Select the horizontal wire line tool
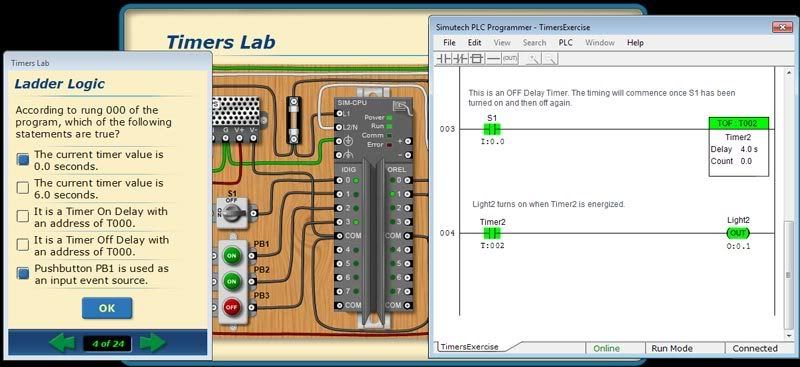 tap(493, 59)
